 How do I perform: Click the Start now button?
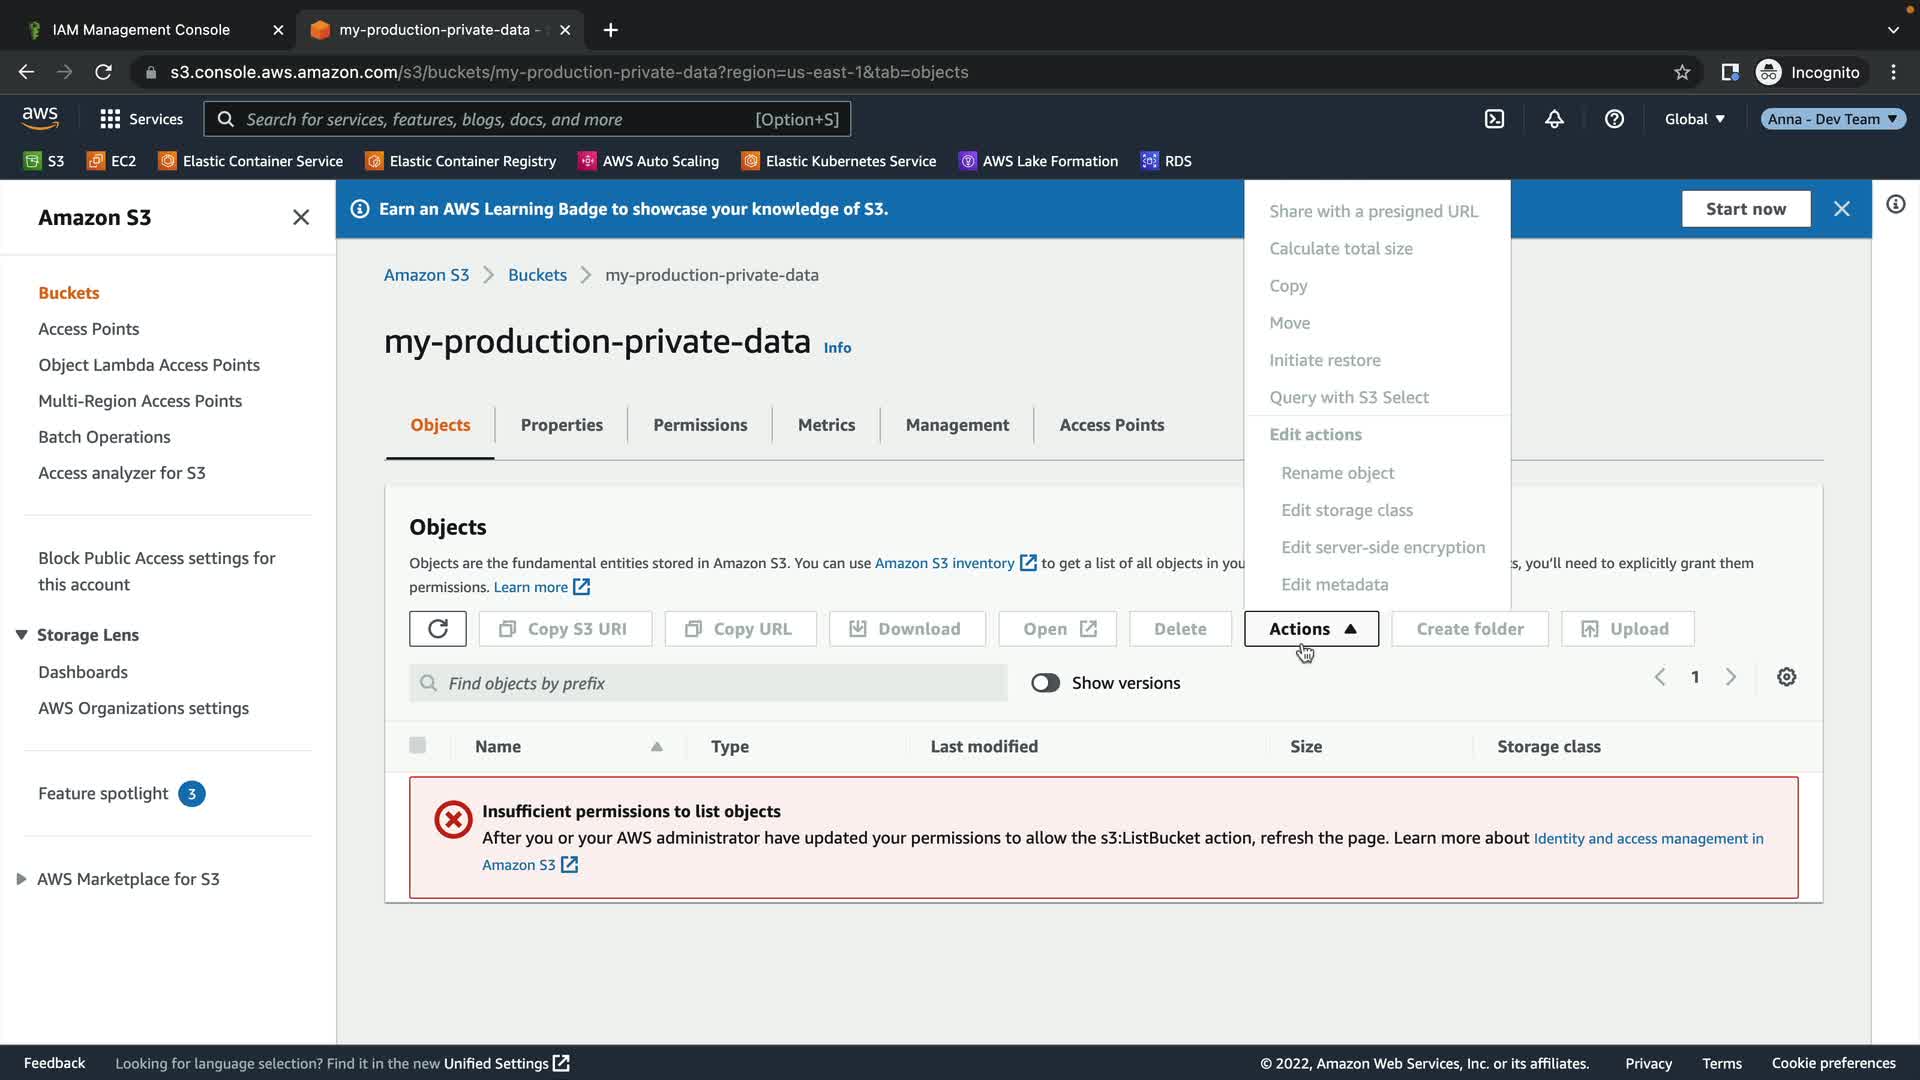coord(1745,209)
